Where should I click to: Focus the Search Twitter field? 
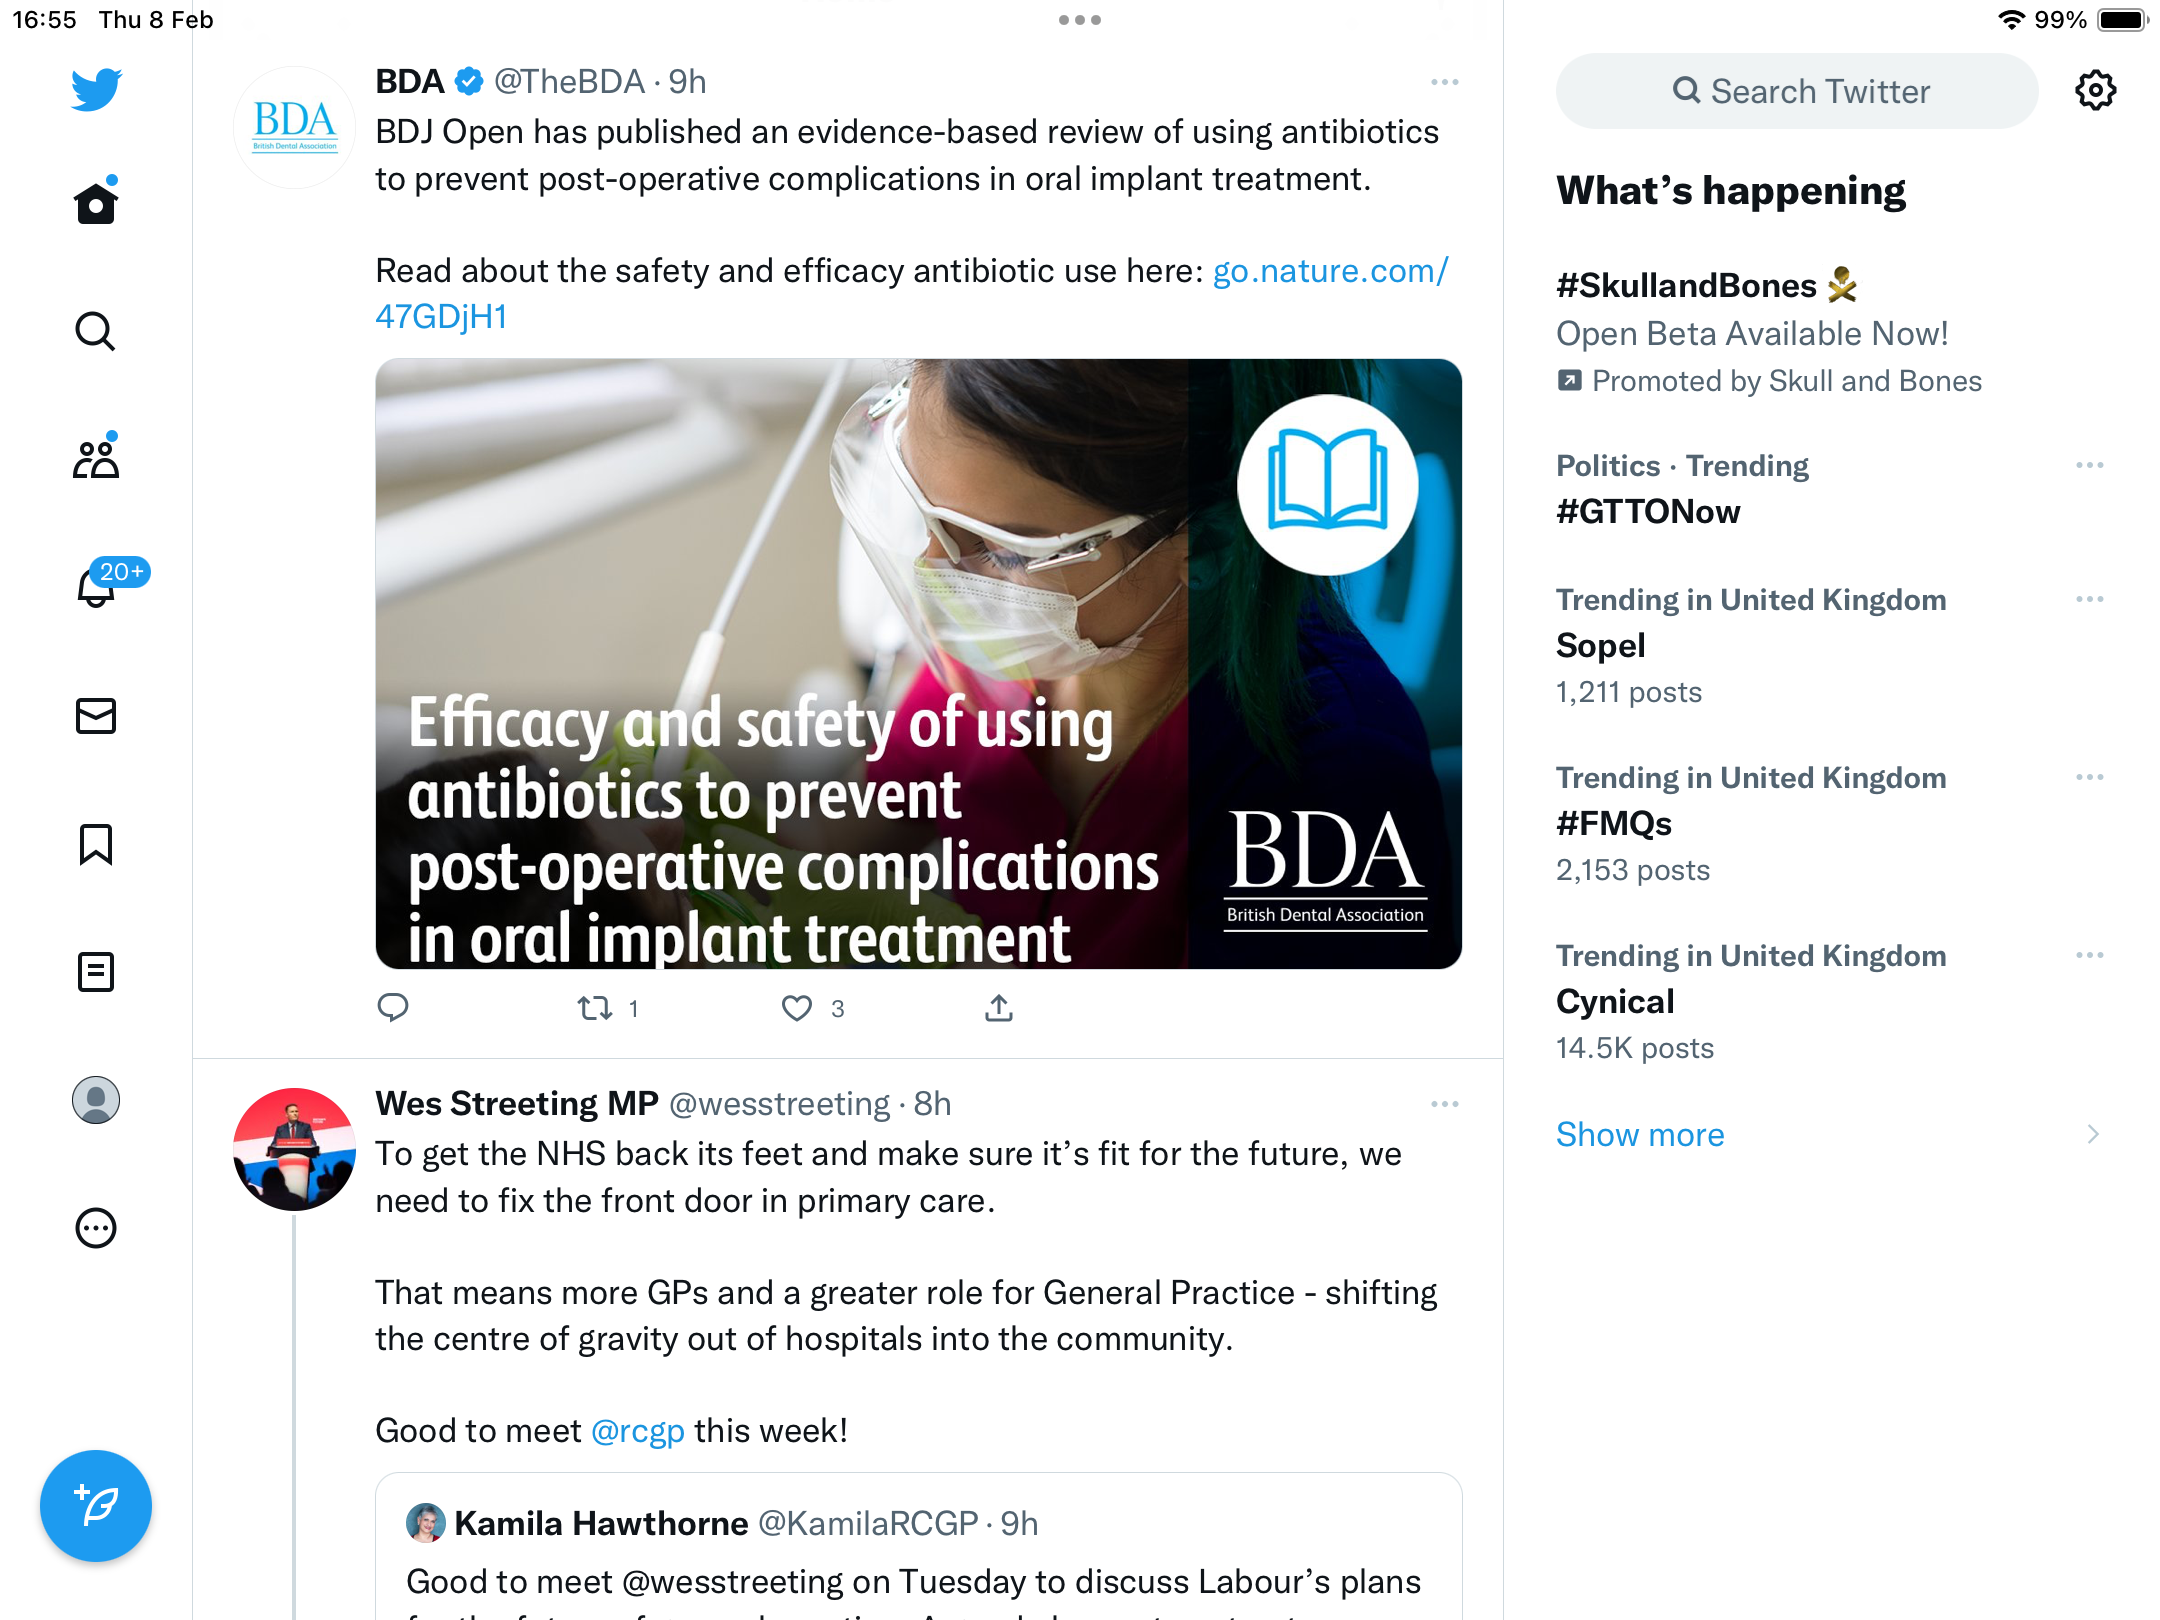1797,91
